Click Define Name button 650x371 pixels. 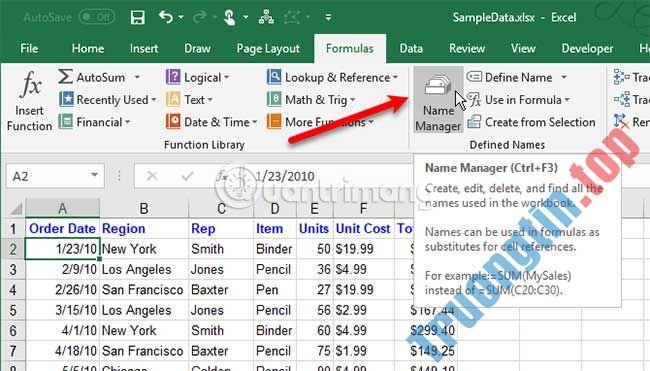pos(511,77)
